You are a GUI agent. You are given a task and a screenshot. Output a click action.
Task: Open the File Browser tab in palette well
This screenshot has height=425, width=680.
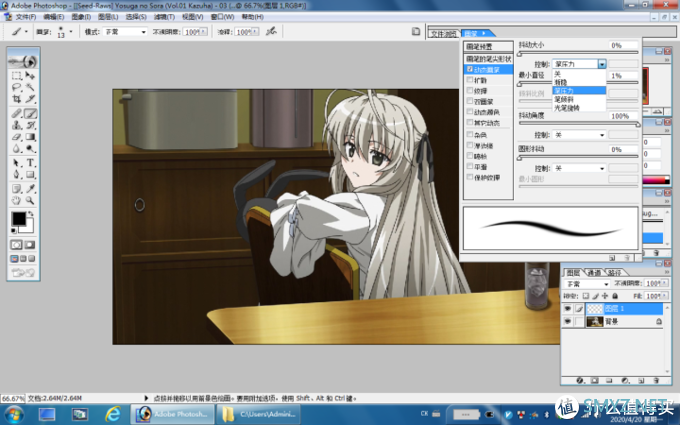point(443,33)
